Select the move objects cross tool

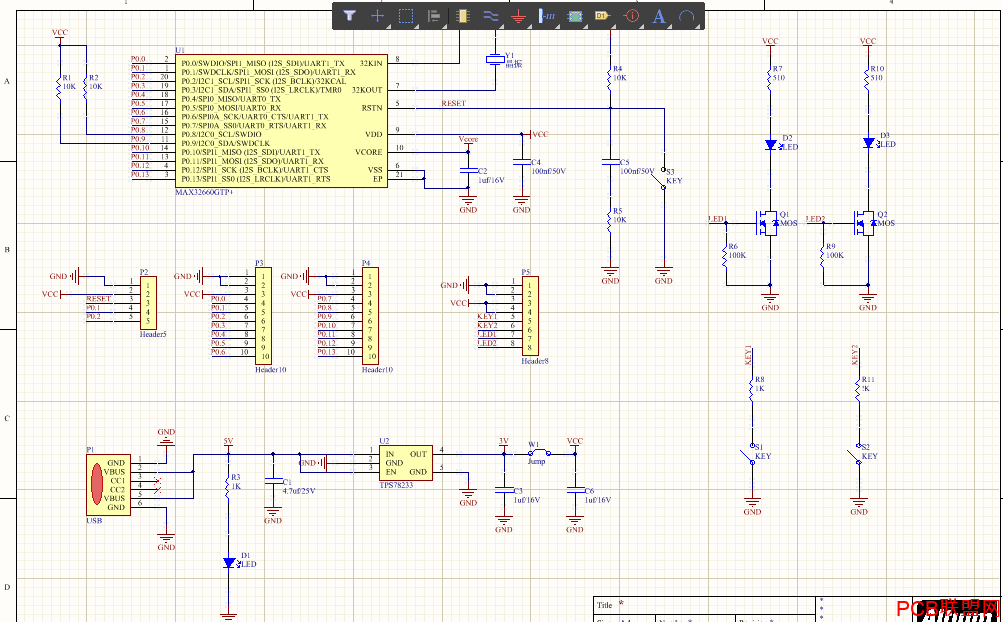(377, 16)
